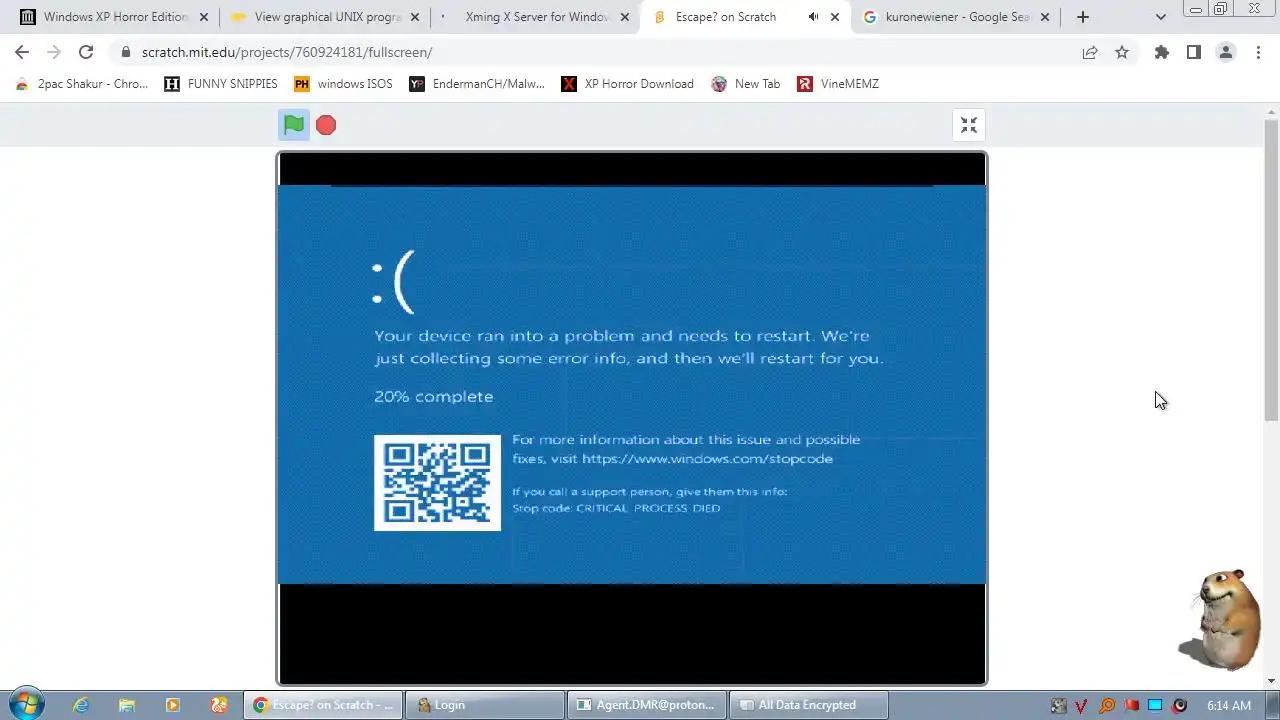Open the Windows Start orb
The image size is (1280, 720).
[27, 705]
